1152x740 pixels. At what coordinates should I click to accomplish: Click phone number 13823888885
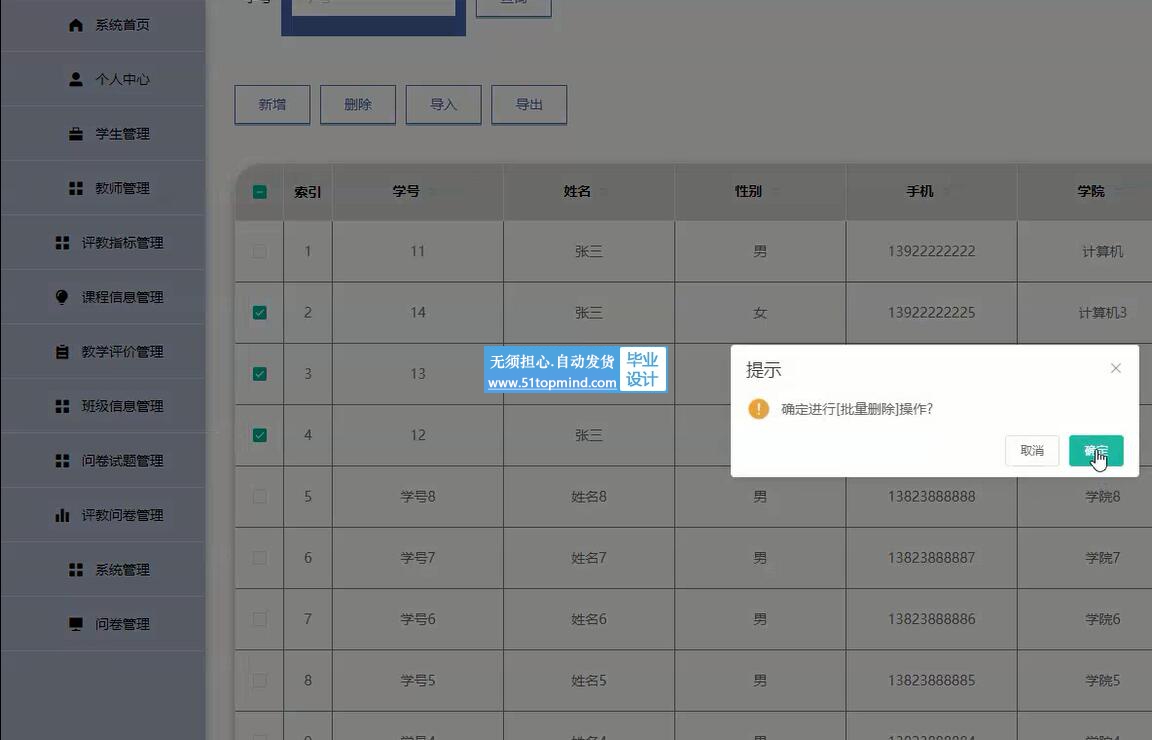932,680
